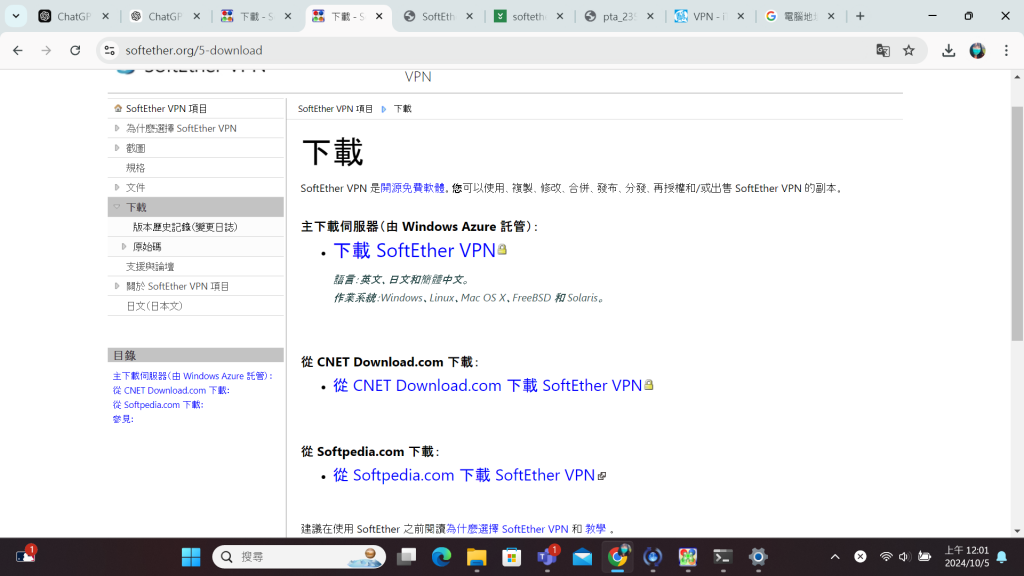Collapse 下載 sidebar section arrow
The width and height of the screenshot is (1024, 576).
[117, 207]
